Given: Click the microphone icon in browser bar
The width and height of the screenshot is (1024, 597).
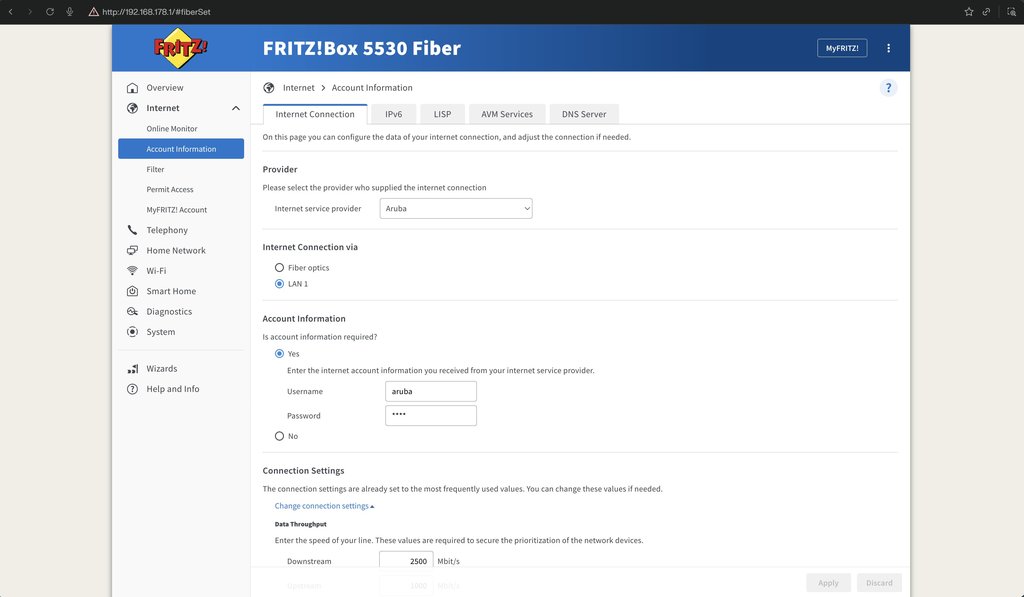Looking at the screenshot, I should tap(69, 12).
